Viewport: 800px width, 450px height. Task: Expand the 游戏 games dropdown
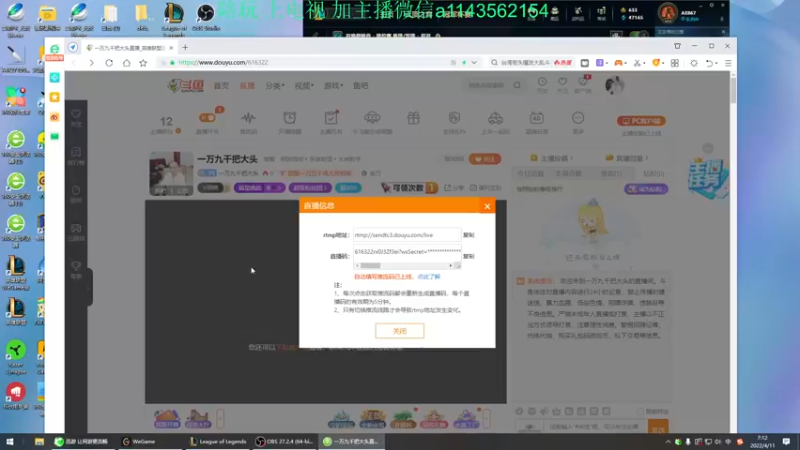pos(333,86)
